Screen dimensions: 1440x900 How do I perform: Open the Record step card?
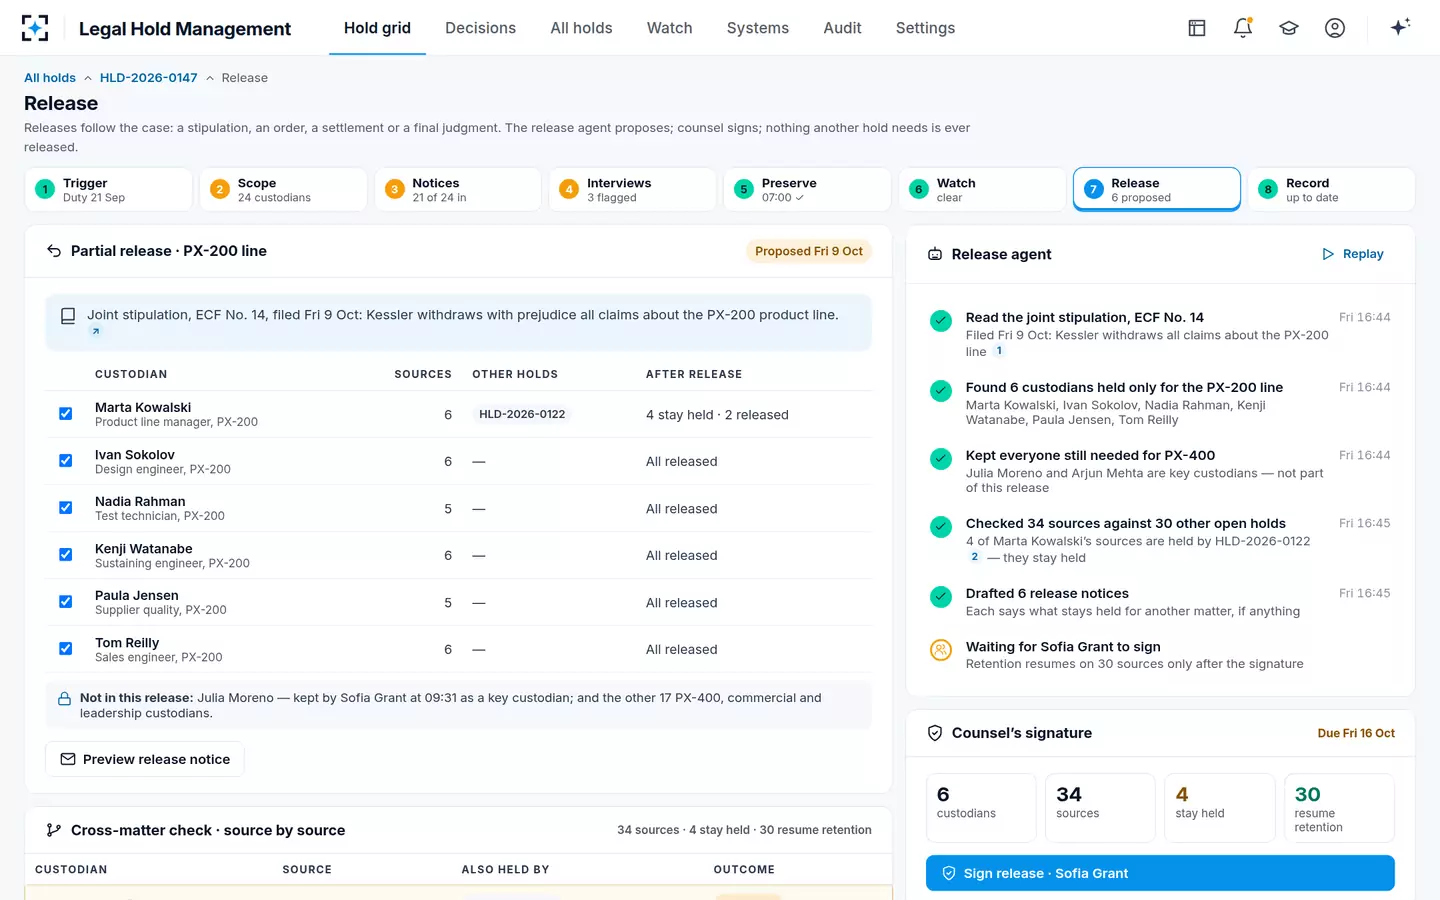coord(1331,189)
